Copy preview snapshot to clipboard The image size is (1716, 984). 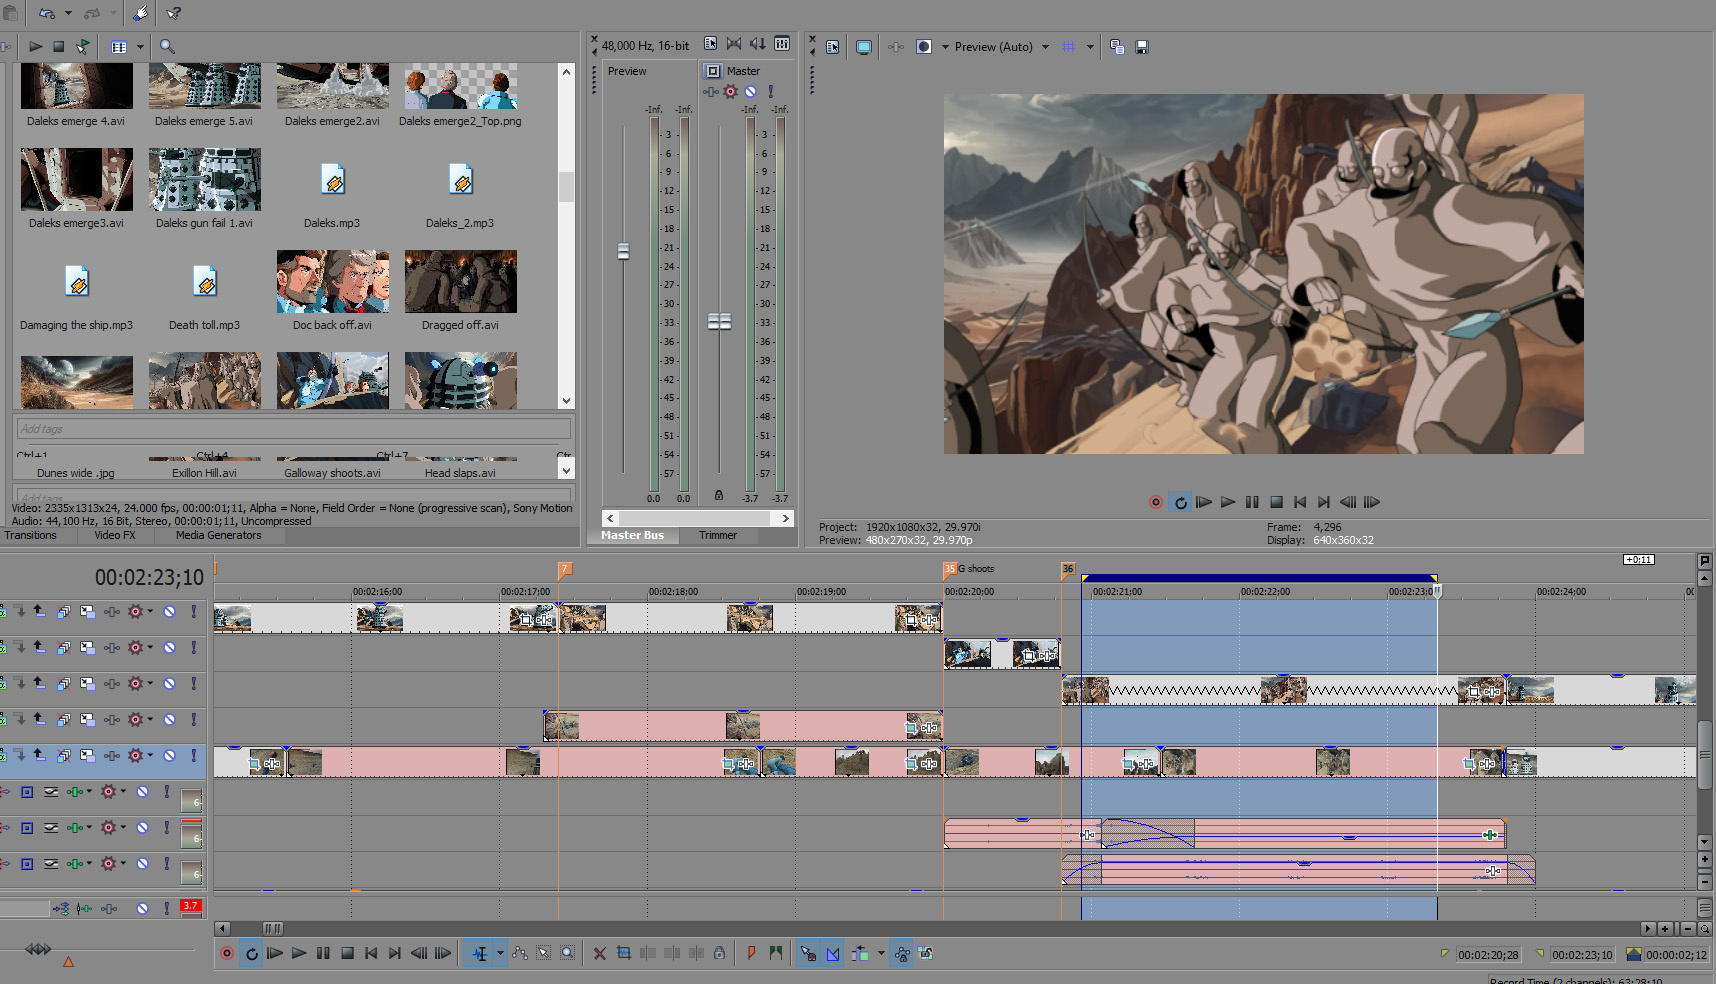pyautogui.click(x=1117, y=47)
